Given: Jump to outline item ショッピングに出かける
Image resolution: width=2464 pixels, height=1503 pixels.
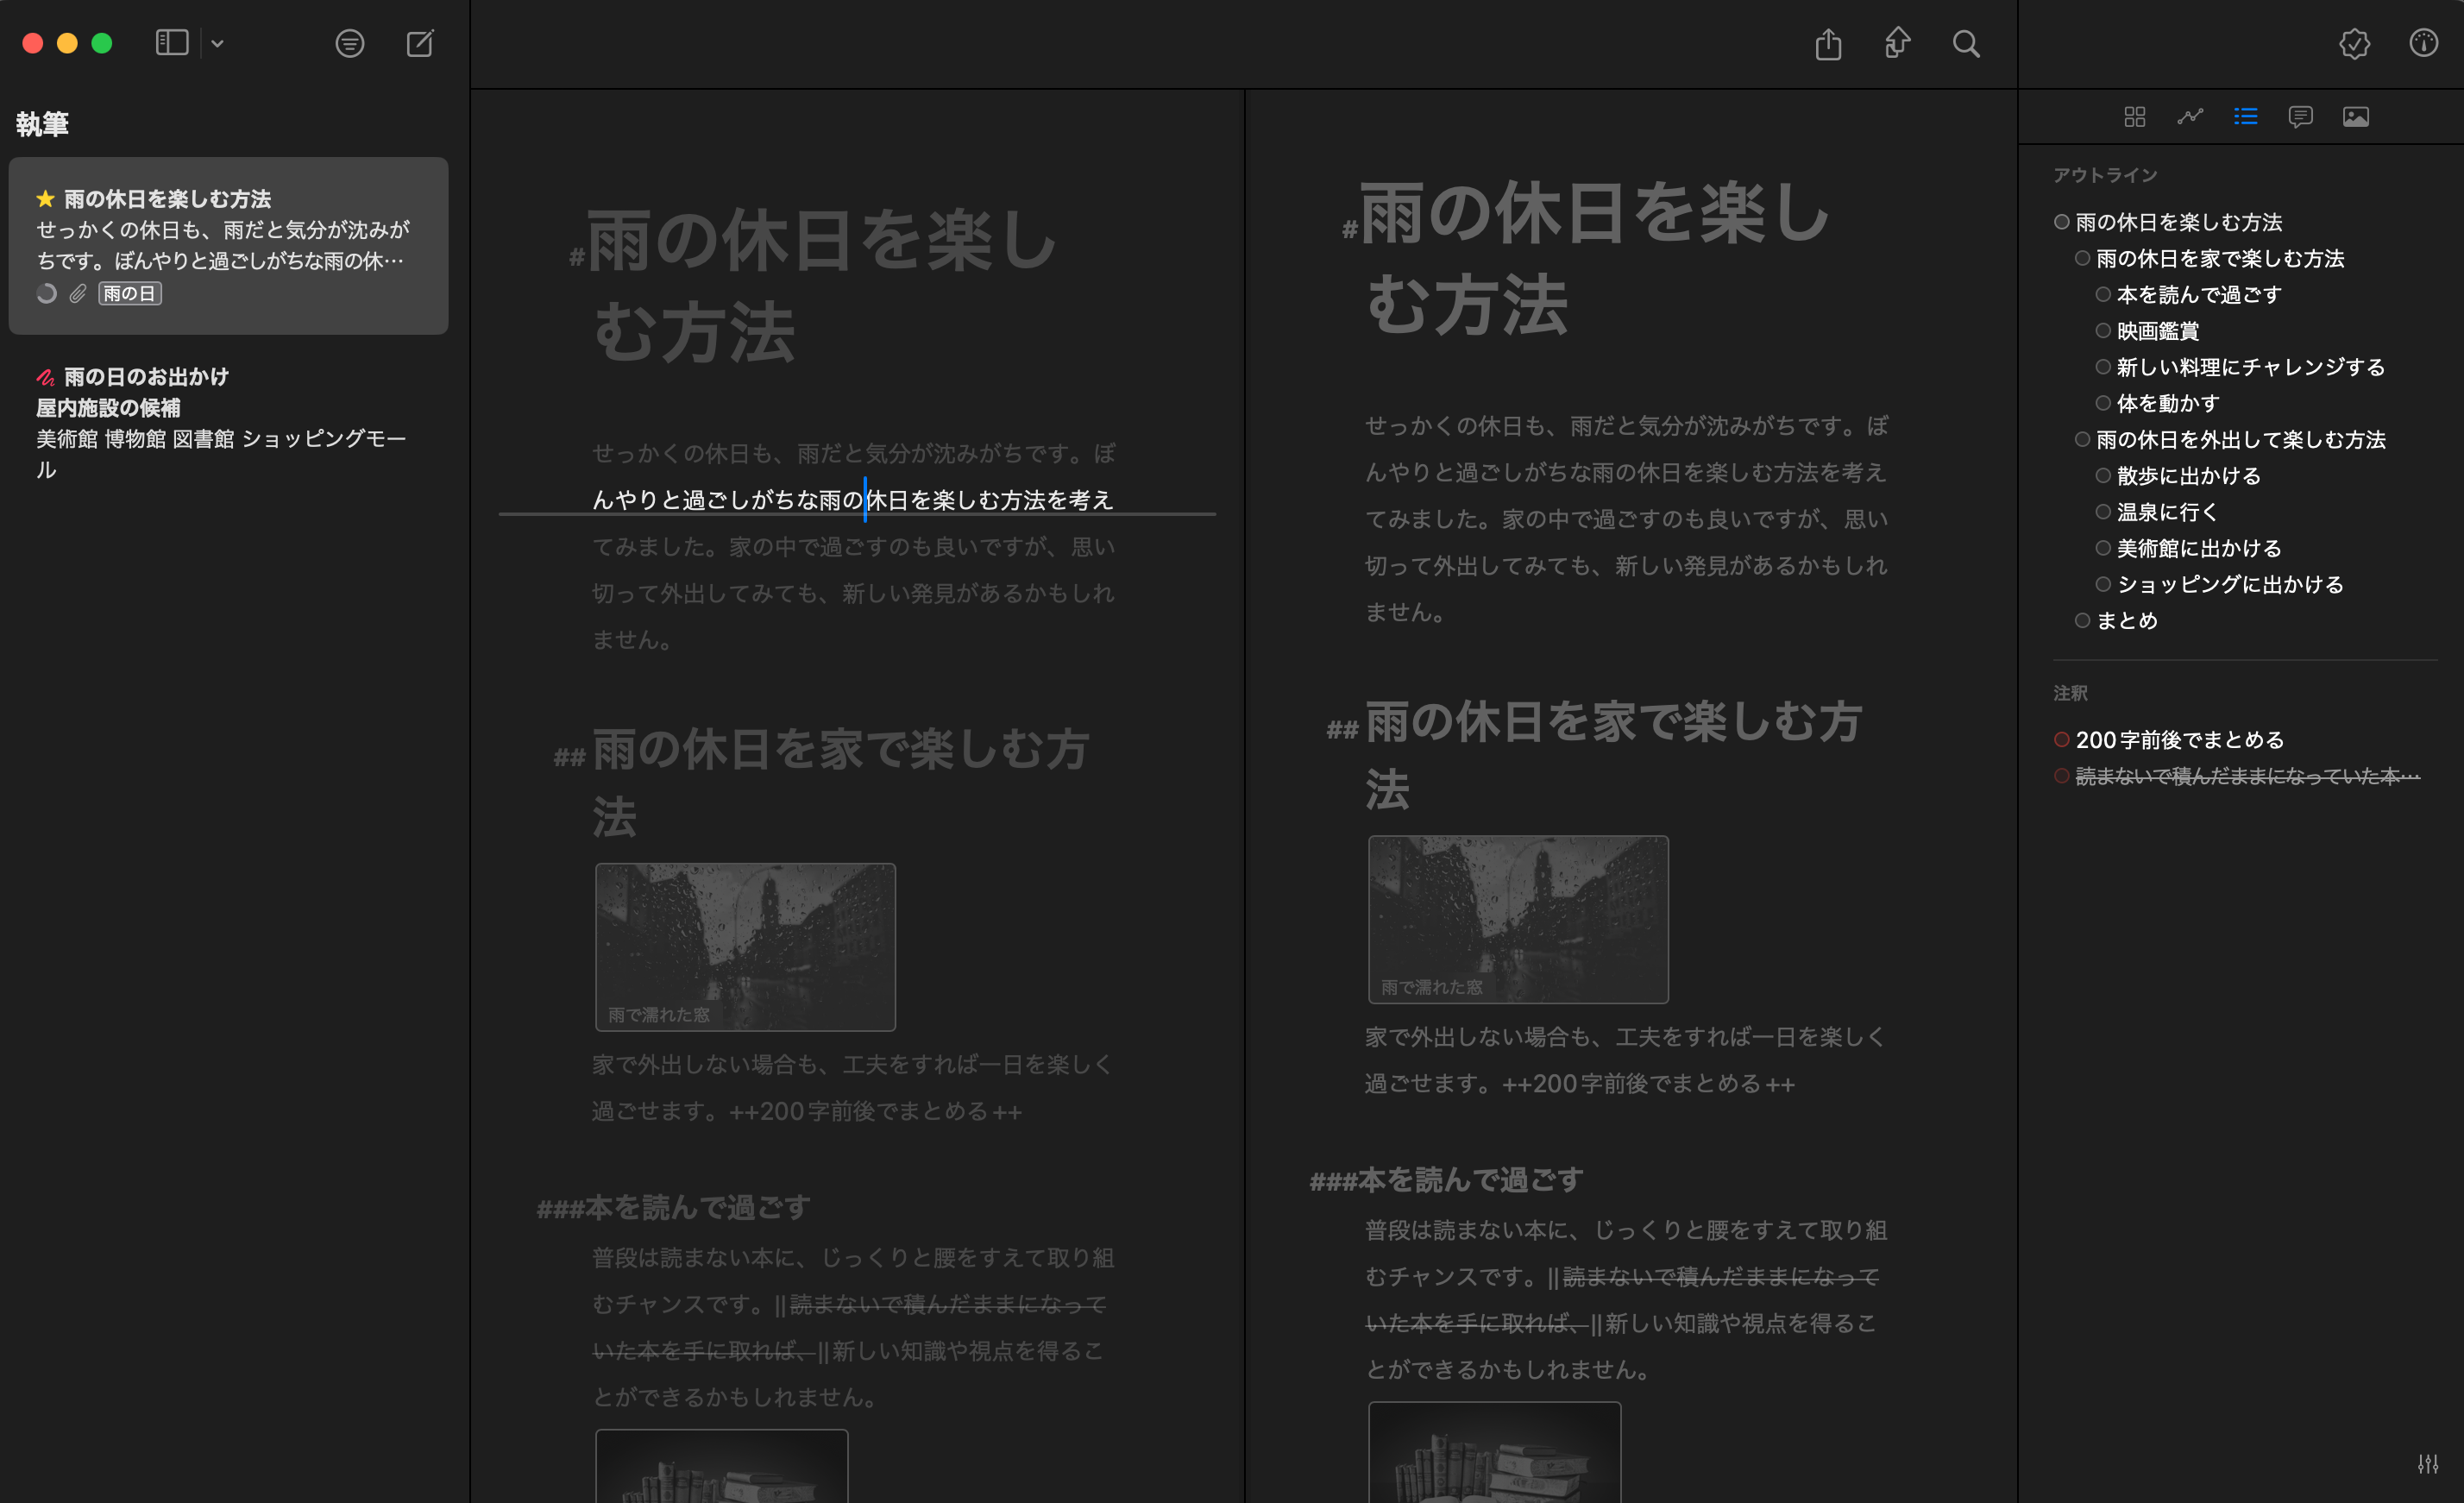Looking at the screenshot, I should [x=2229, y=584].
